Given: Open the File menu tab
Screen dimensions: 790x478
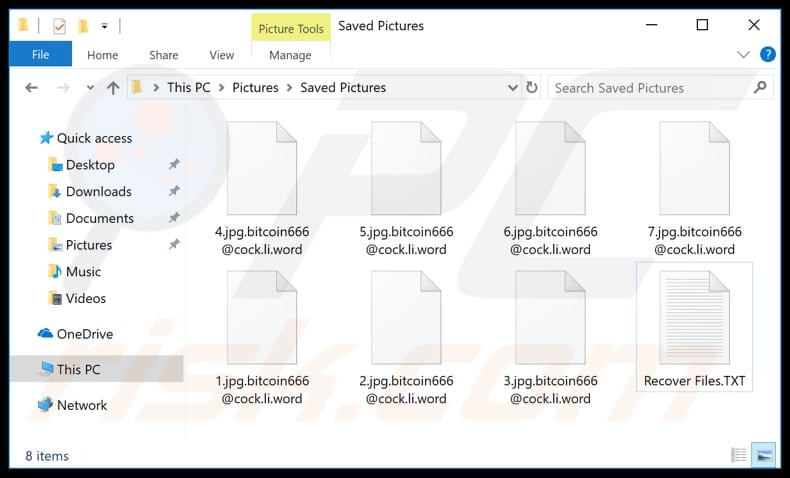Looking at the screenshot, I should (40, 54).
